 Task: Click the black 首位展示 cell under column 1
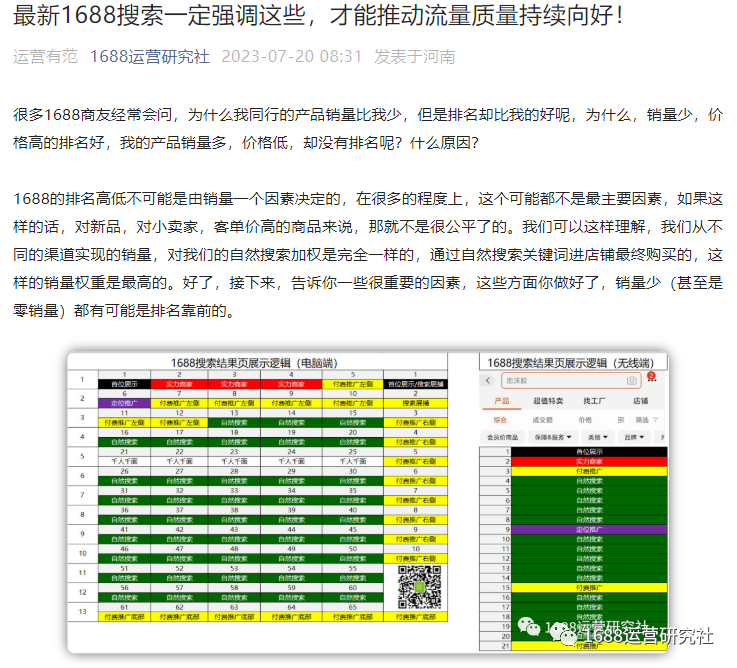tap(124, 384)
